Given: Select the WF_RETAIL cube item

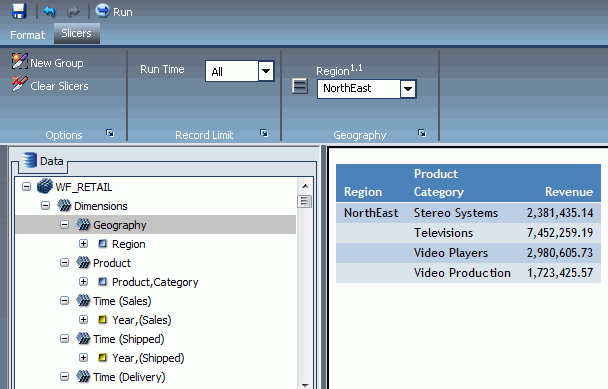Looking at the screenshot, I should 74,187.
